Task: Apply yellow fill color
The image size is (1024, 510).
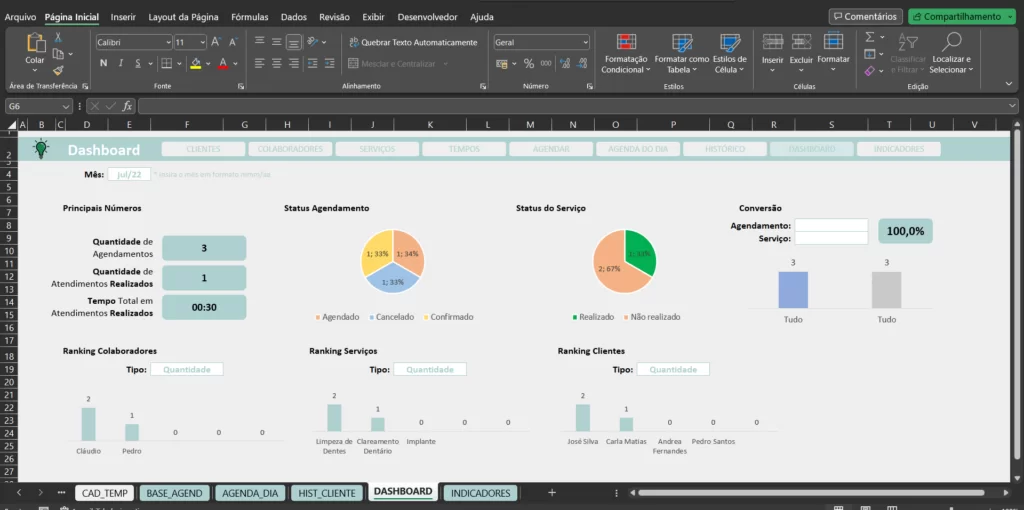Action: point(195,63)
